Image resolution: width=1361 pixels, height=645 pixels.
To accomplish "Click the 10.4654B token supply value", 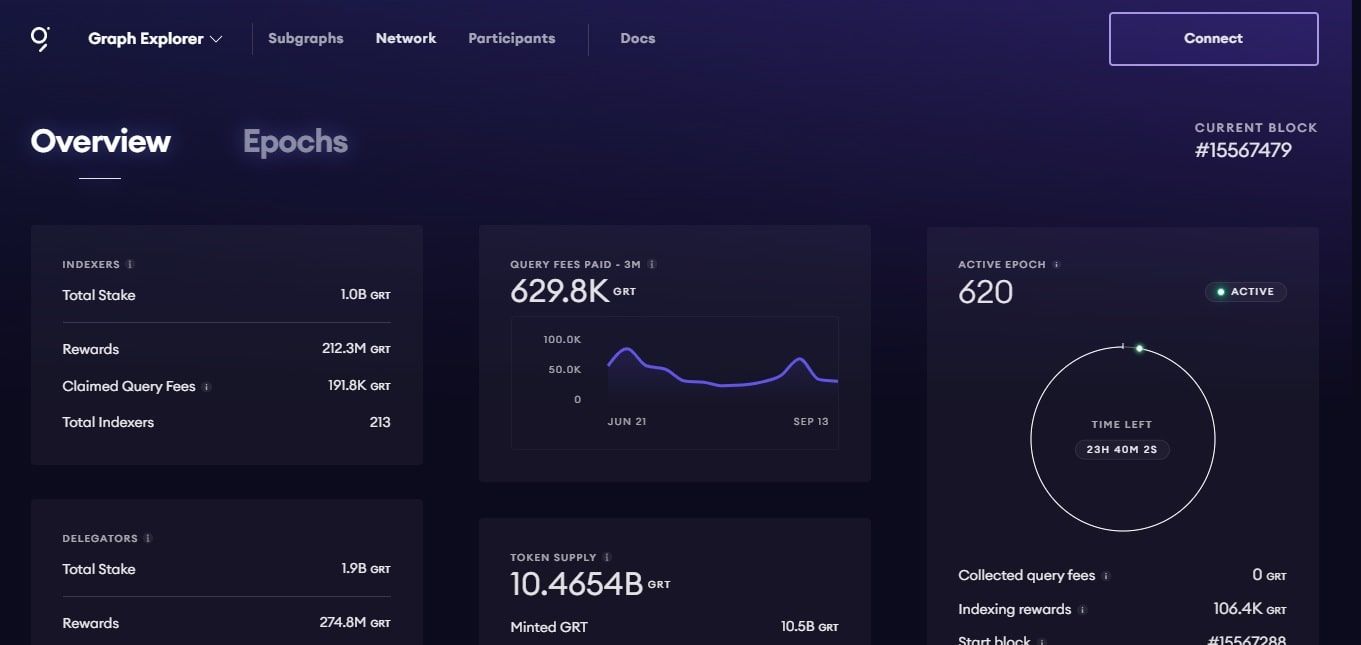I will coord(576,584).
